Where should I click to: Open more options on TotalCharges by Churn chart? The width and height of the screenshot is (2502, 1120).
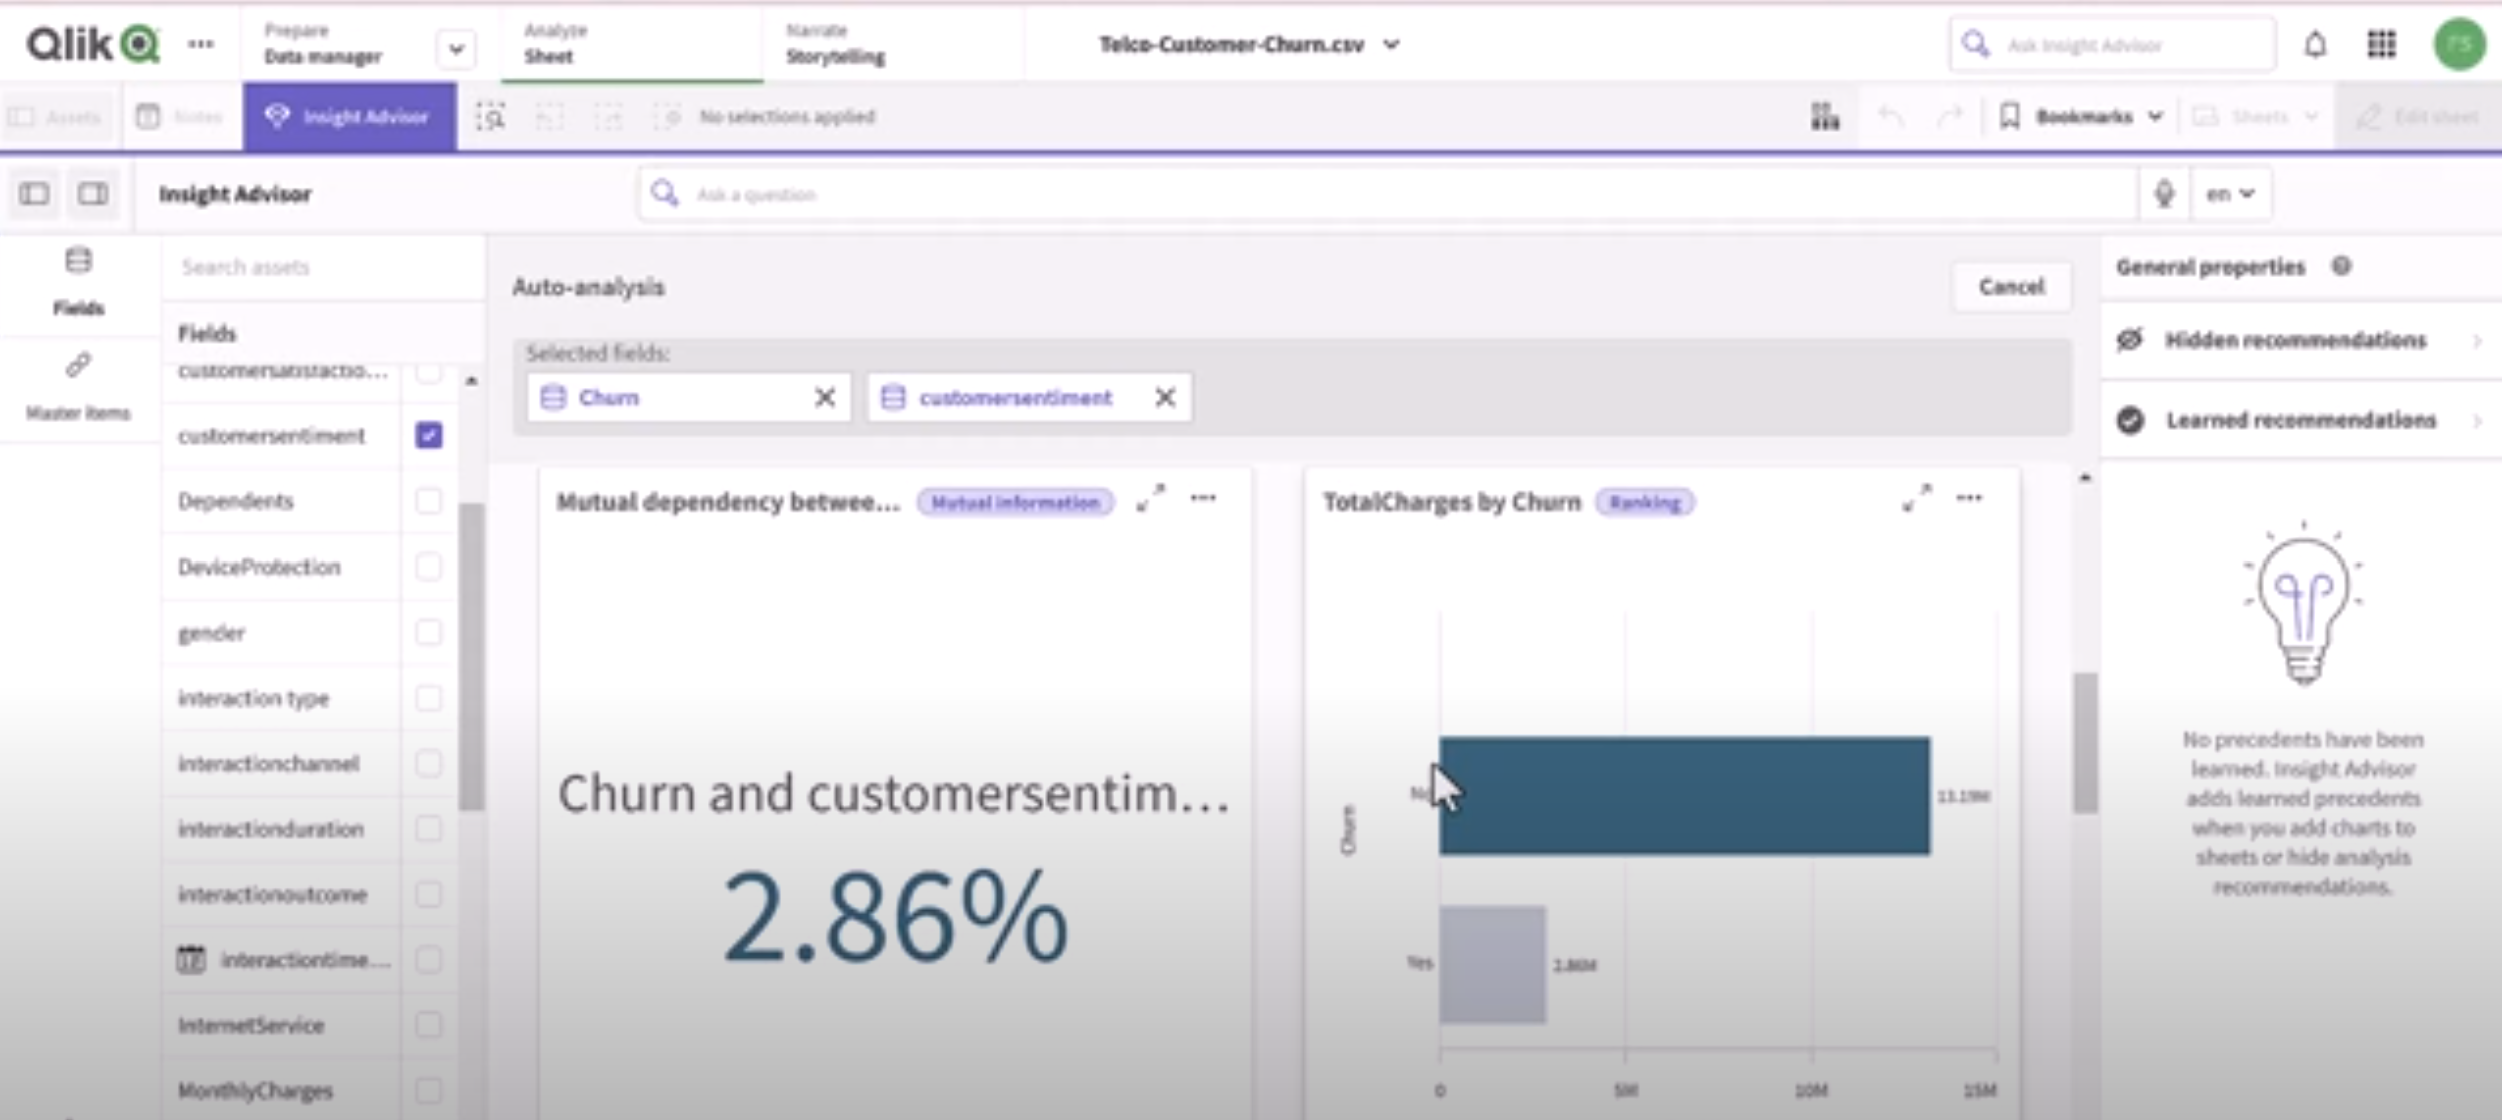1968,498
